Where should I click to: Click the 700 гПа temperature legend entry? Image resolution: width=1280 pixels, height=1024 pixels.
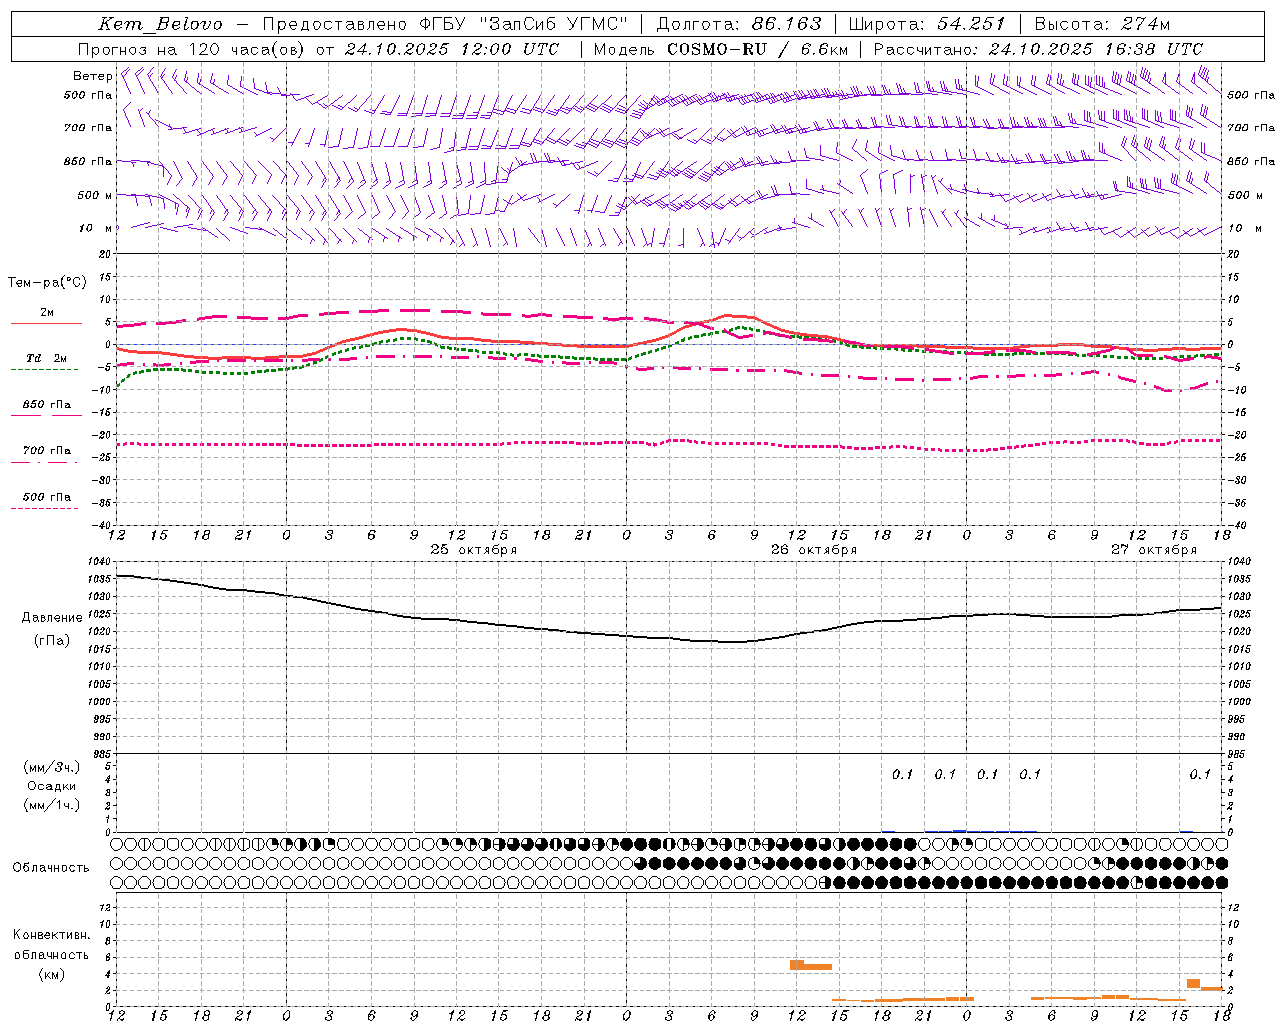point(47,451)
